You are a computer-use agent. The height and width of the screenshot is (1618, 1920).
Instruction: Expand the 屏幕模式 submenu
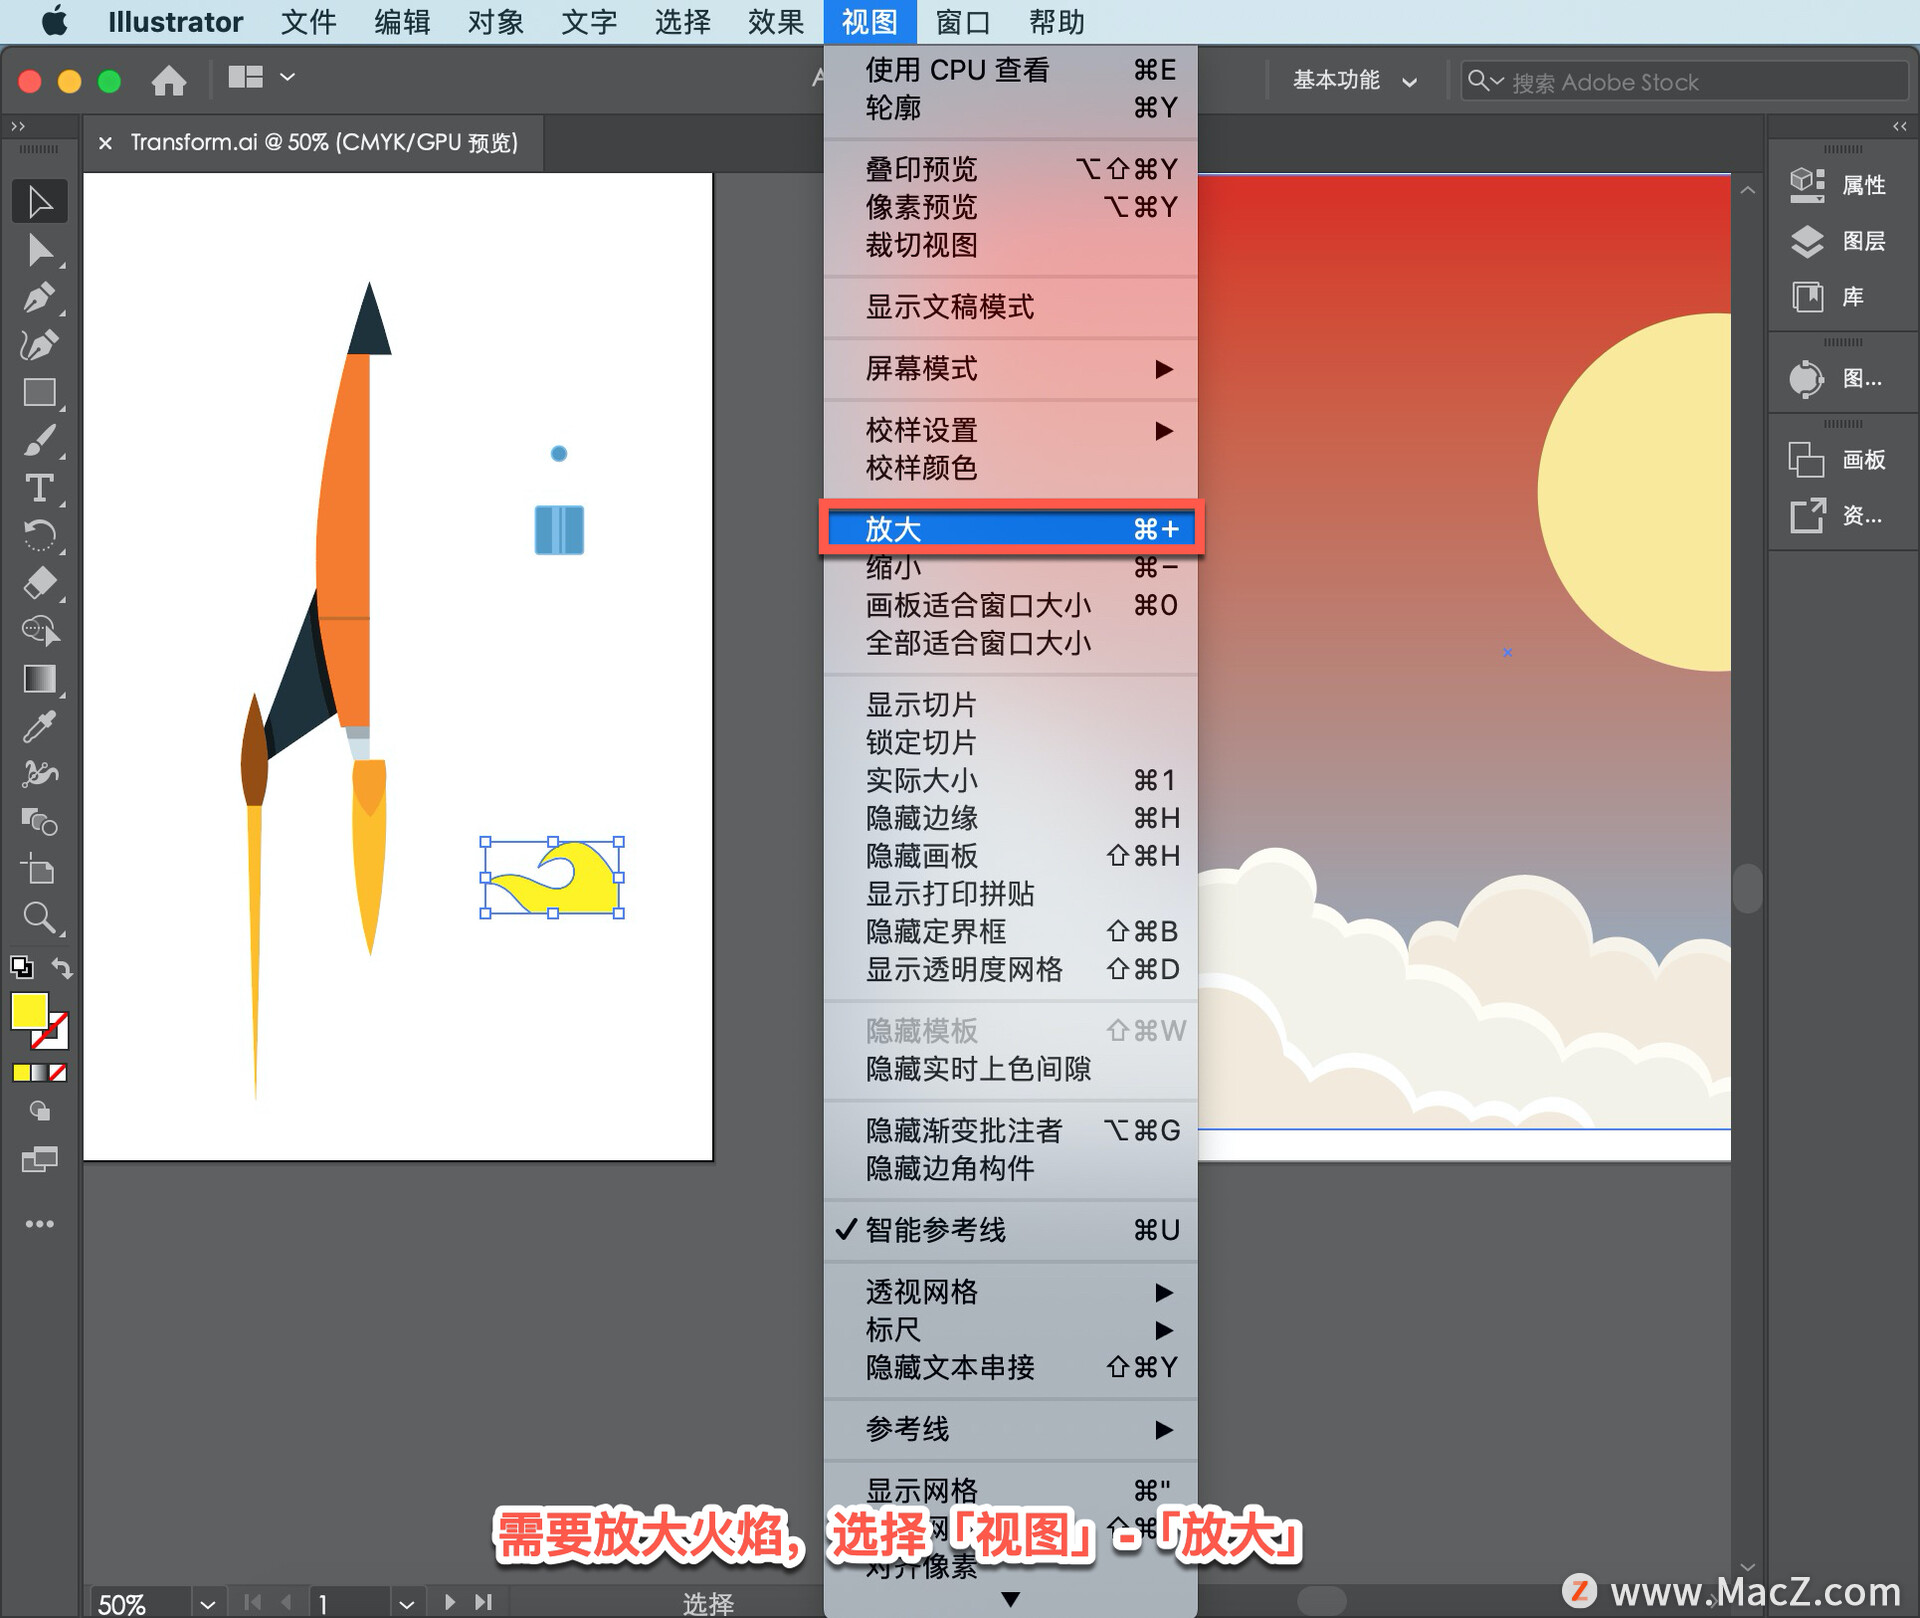click(1010, 369)
